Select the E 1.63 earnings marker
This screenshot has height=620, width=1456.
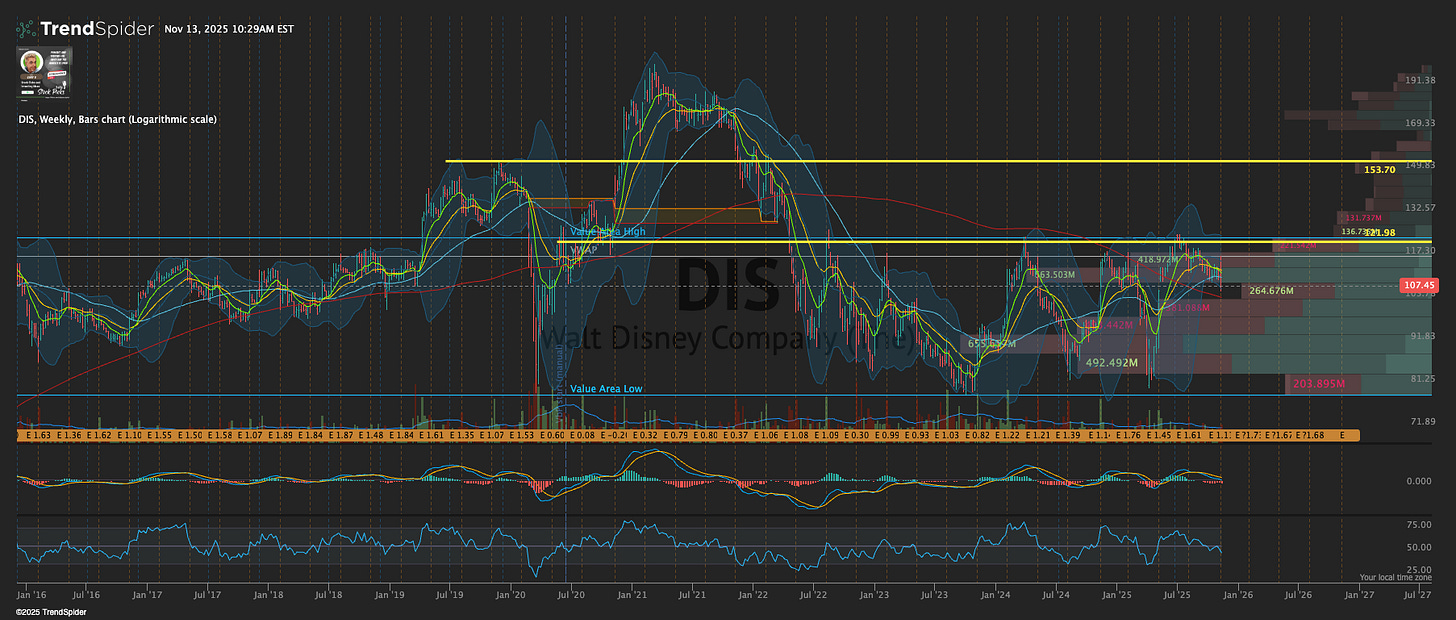38,435
